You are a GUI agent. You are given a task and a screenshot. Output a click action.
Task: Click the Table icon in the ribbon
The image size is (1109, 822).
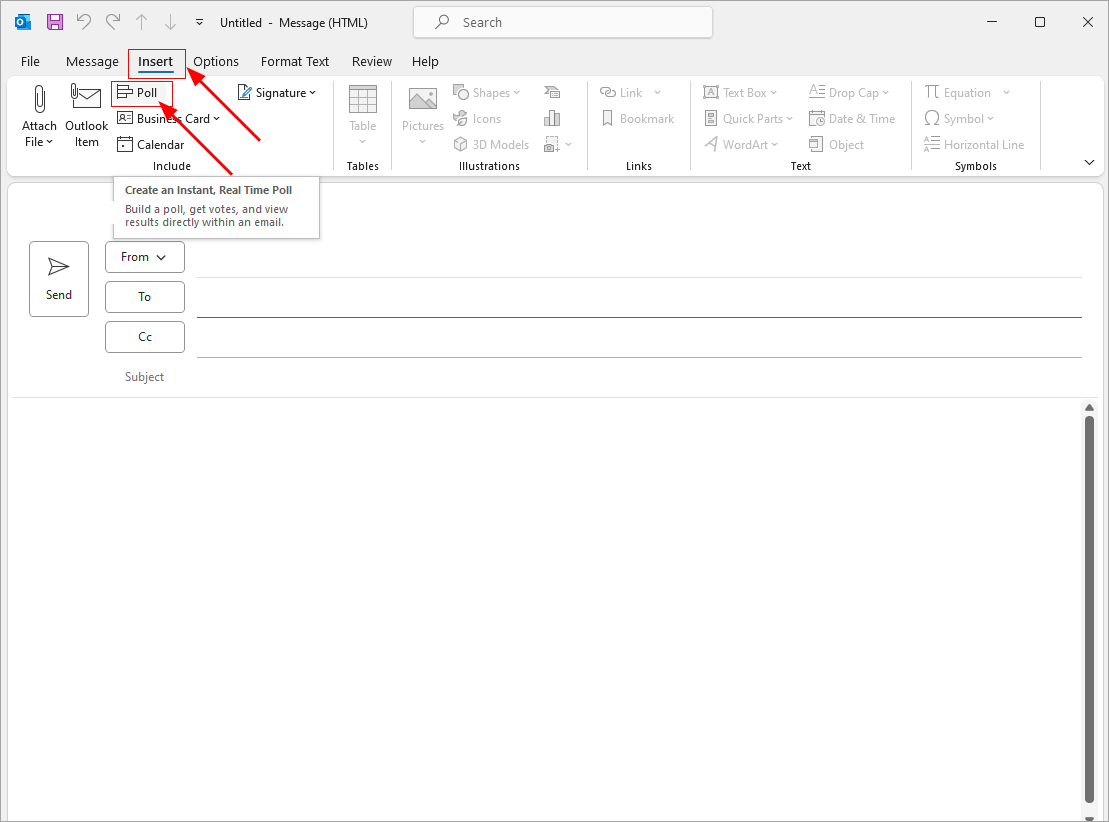click(x=362, y=100)
